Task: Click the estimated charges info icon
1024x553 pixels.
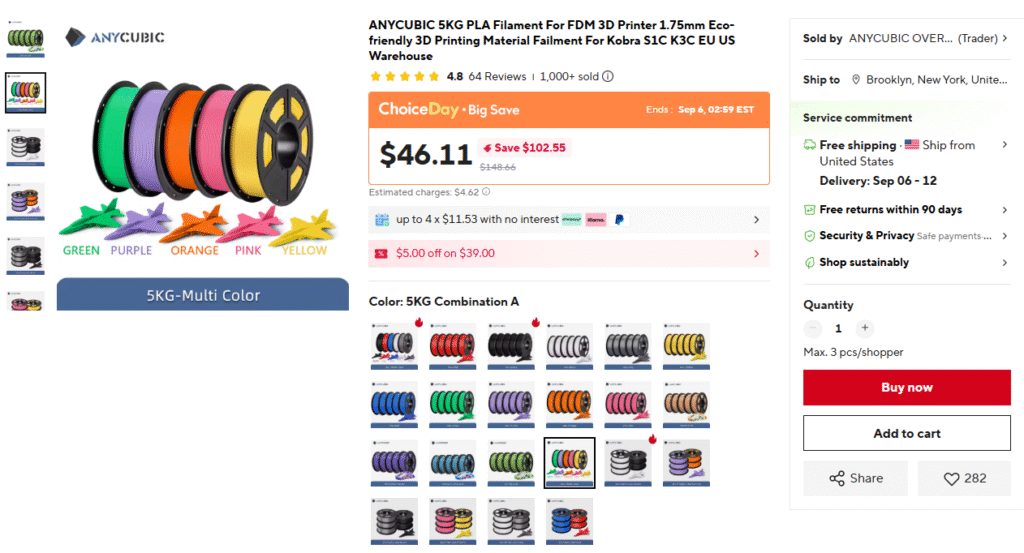Action: (486, 192)
